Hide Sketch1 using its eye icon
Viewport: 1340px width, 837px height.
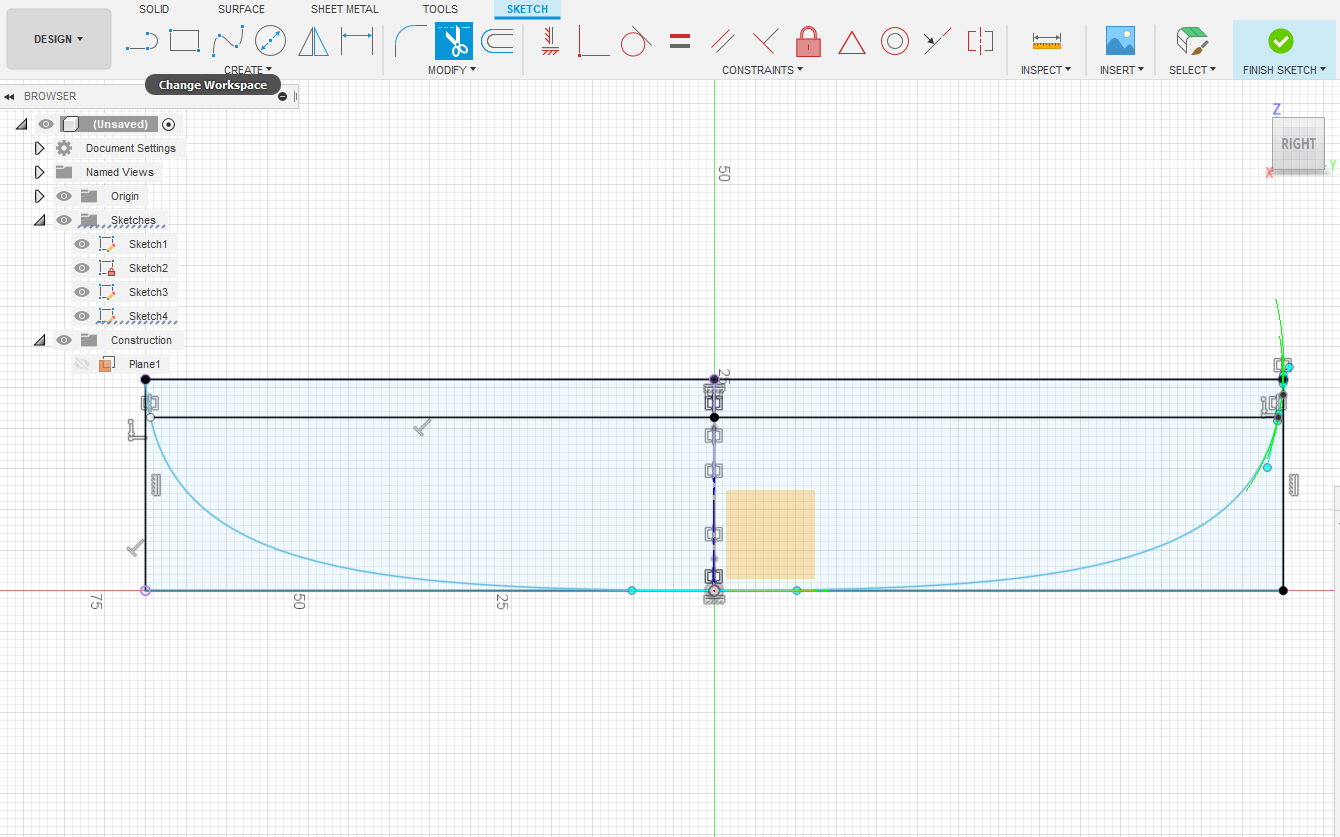tap(82, 244)
